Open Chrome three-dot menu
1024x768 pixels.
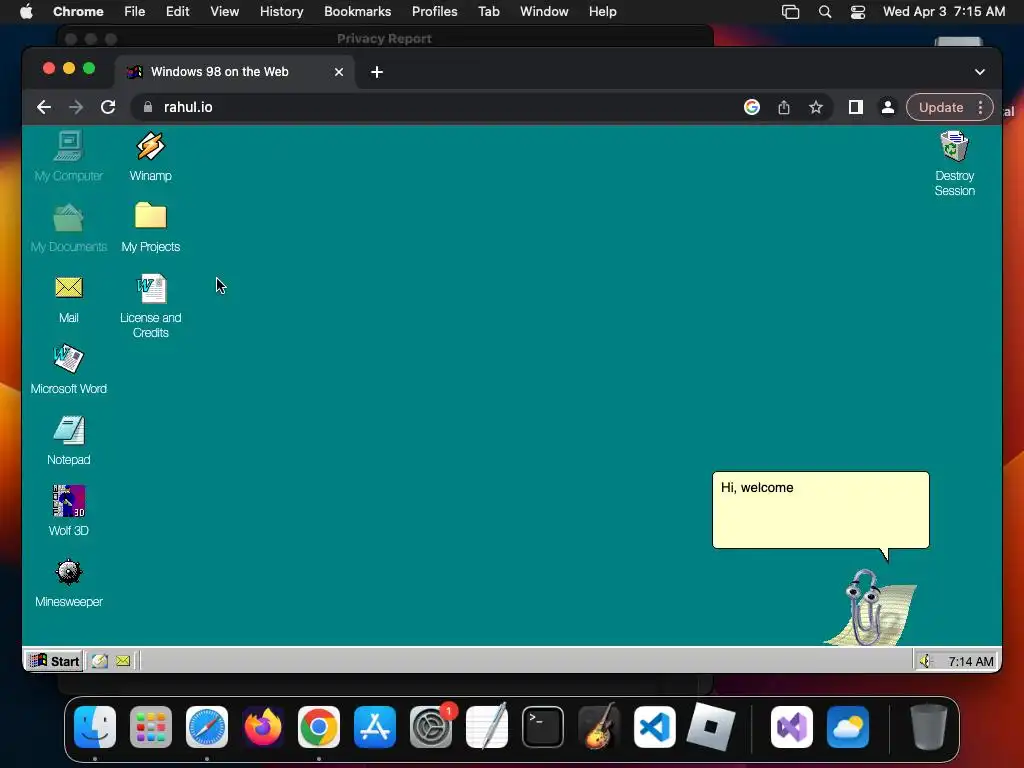click(980, 107)
